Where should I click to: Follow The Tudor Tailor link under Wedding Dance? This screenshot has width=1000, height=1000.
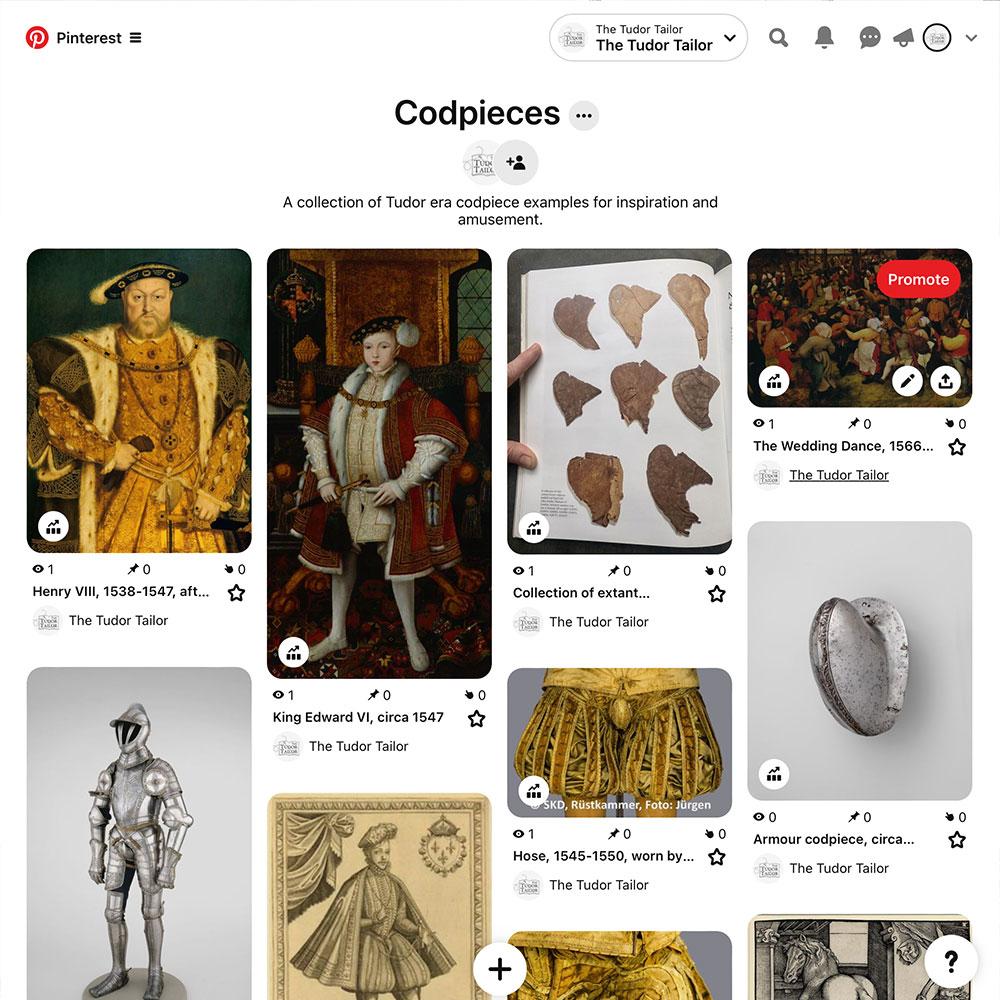coord(839,475)
